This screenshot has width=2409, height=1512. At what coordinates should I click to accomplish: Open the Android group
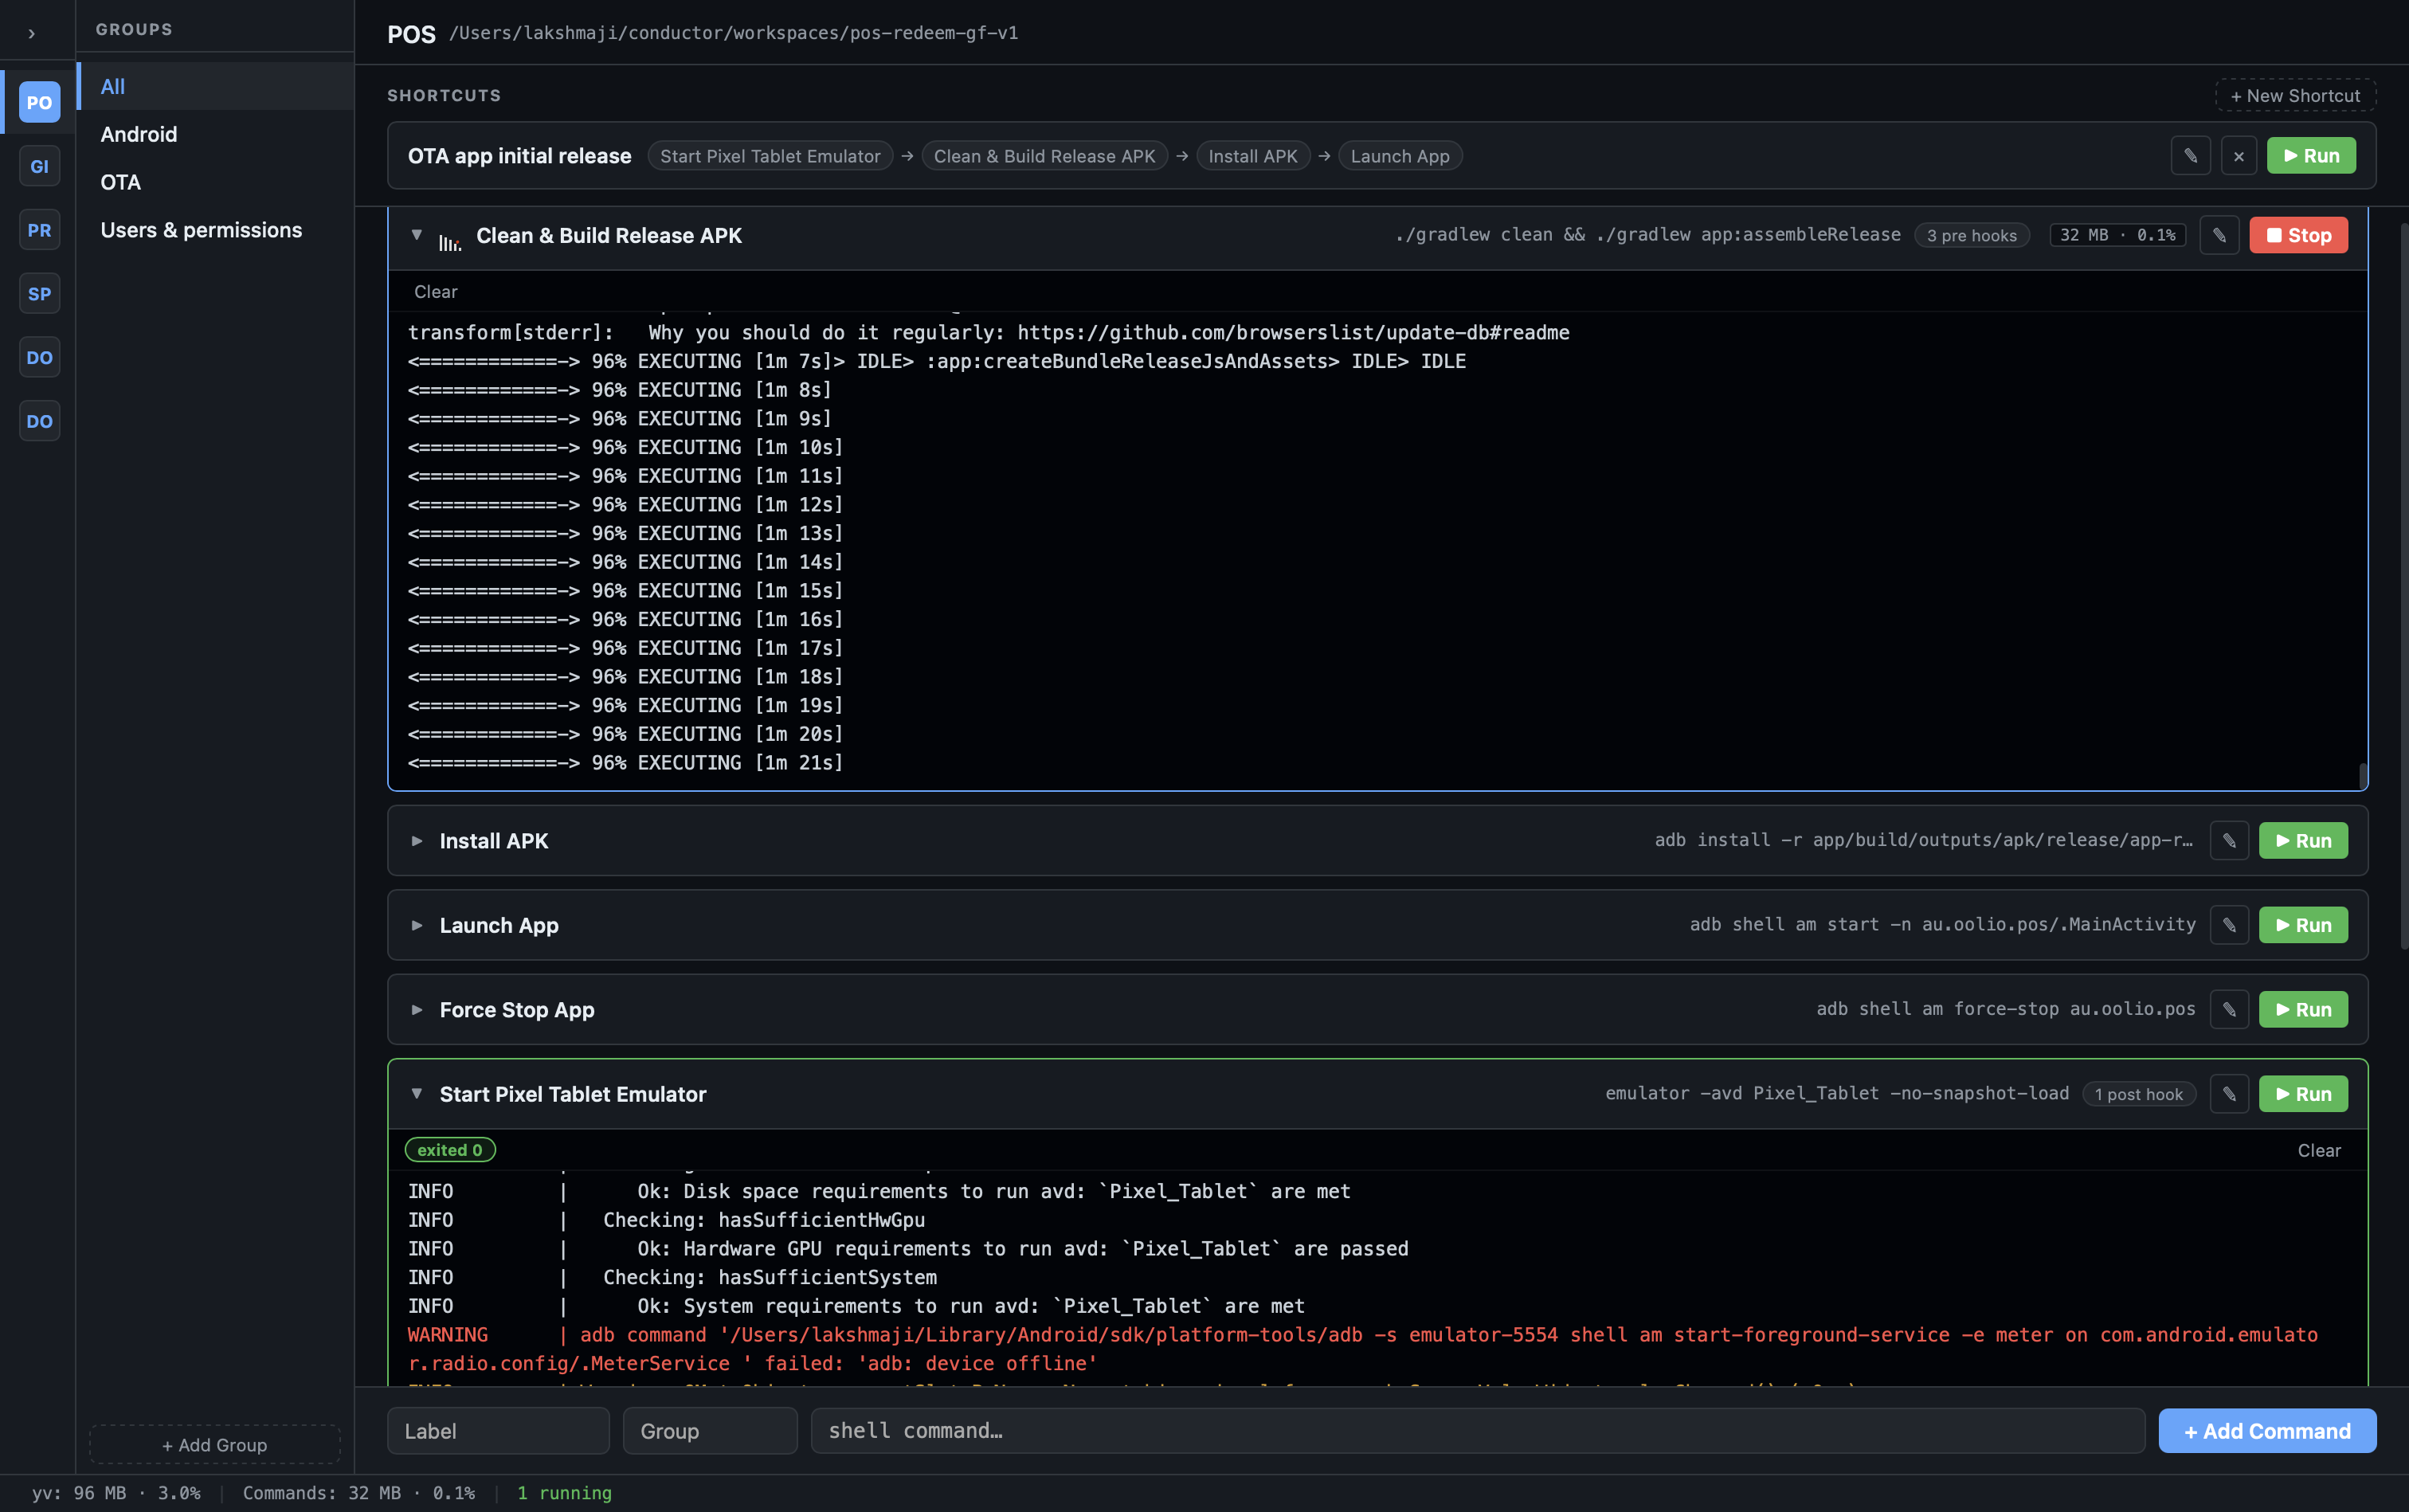tap(215, 134)
